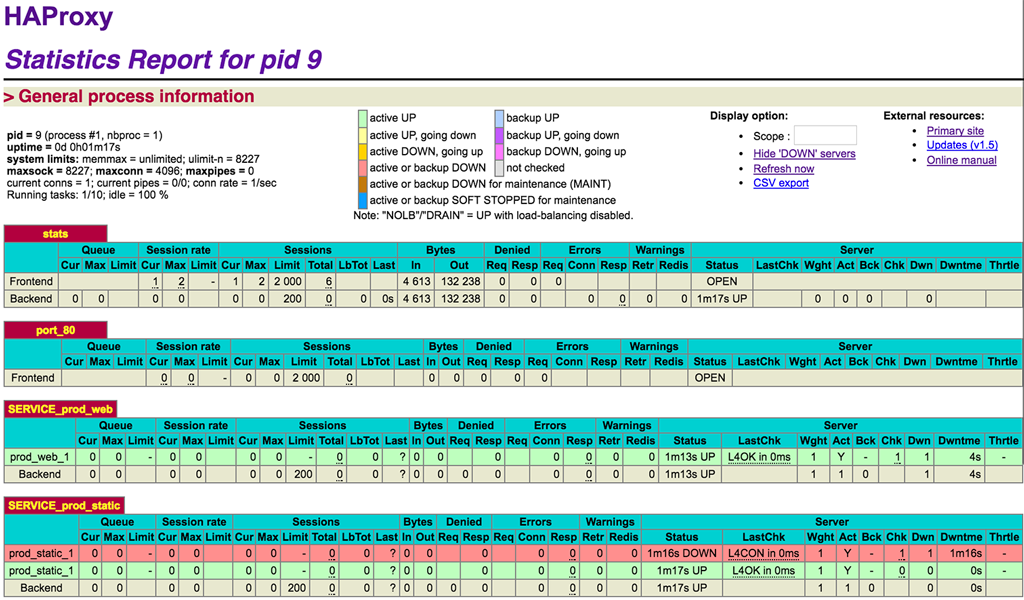Click the port_80 Frontend row label
The image size is (1024, 600).
[x=33, y=378]
